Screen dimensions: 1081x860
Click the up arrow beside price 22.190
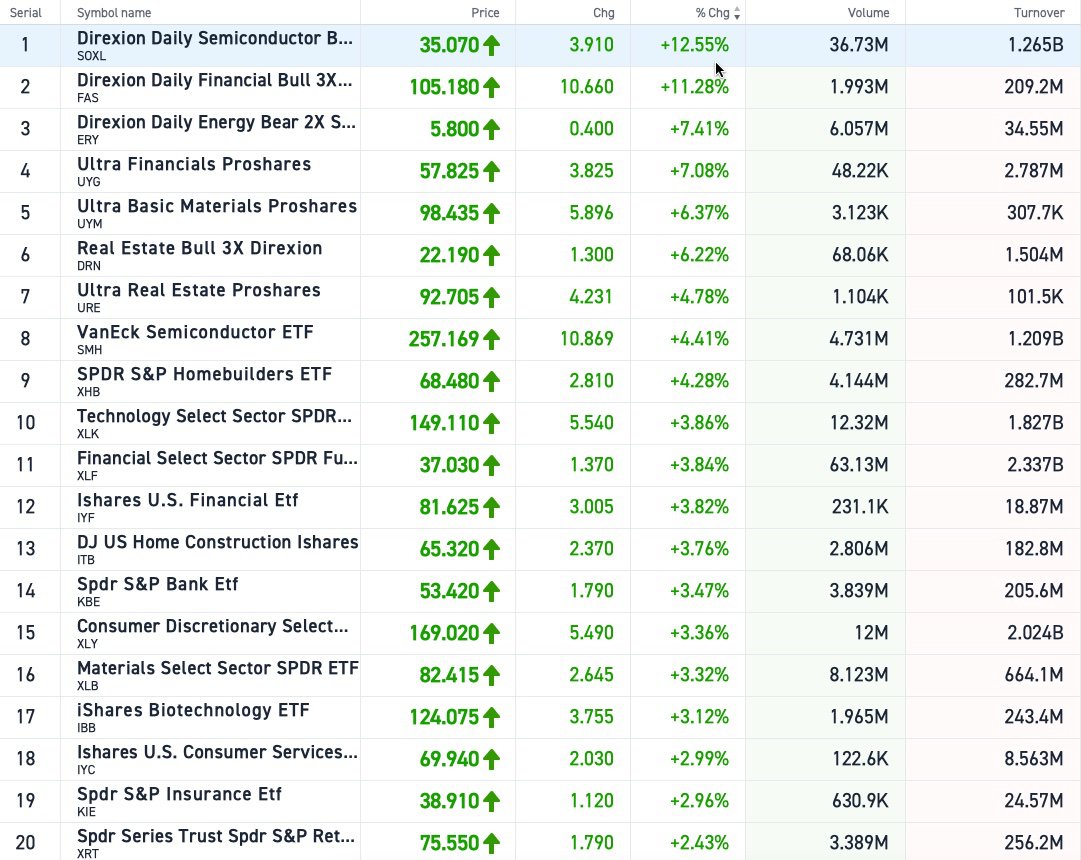tap(491, 256)
